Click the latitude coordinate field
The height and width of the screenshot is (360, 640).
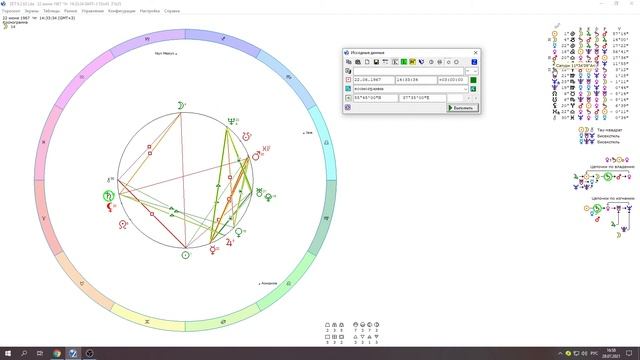(x=376, y=98)
